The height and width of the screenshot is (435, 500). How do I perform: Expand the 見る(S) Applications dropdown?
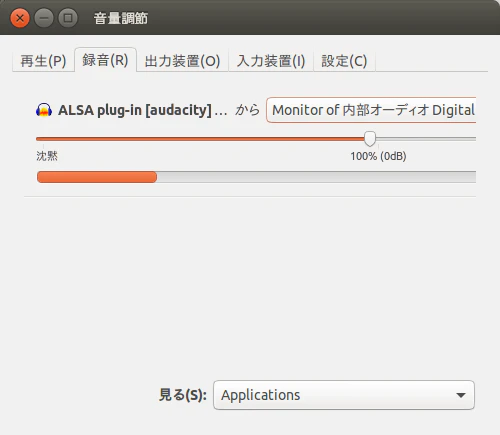344,395
